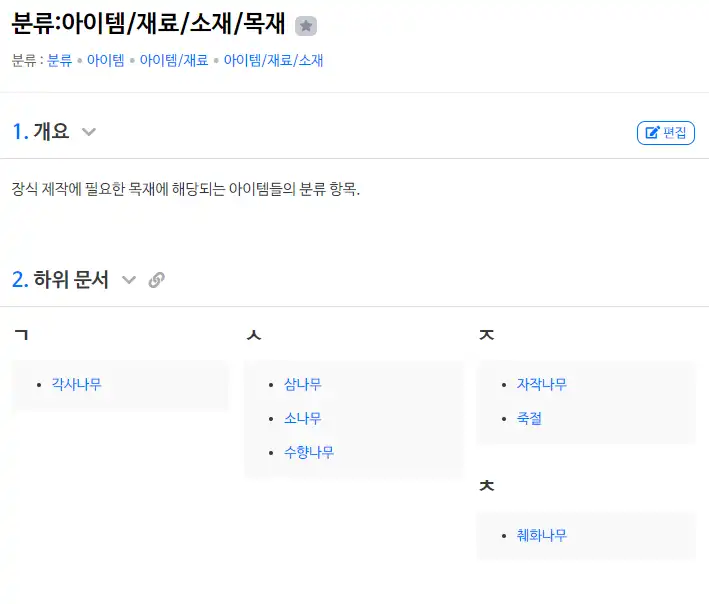Viewport: 709px width, 604px height.
Task: Open the 분류 breadcrumb link
Action: pos(60,60)
